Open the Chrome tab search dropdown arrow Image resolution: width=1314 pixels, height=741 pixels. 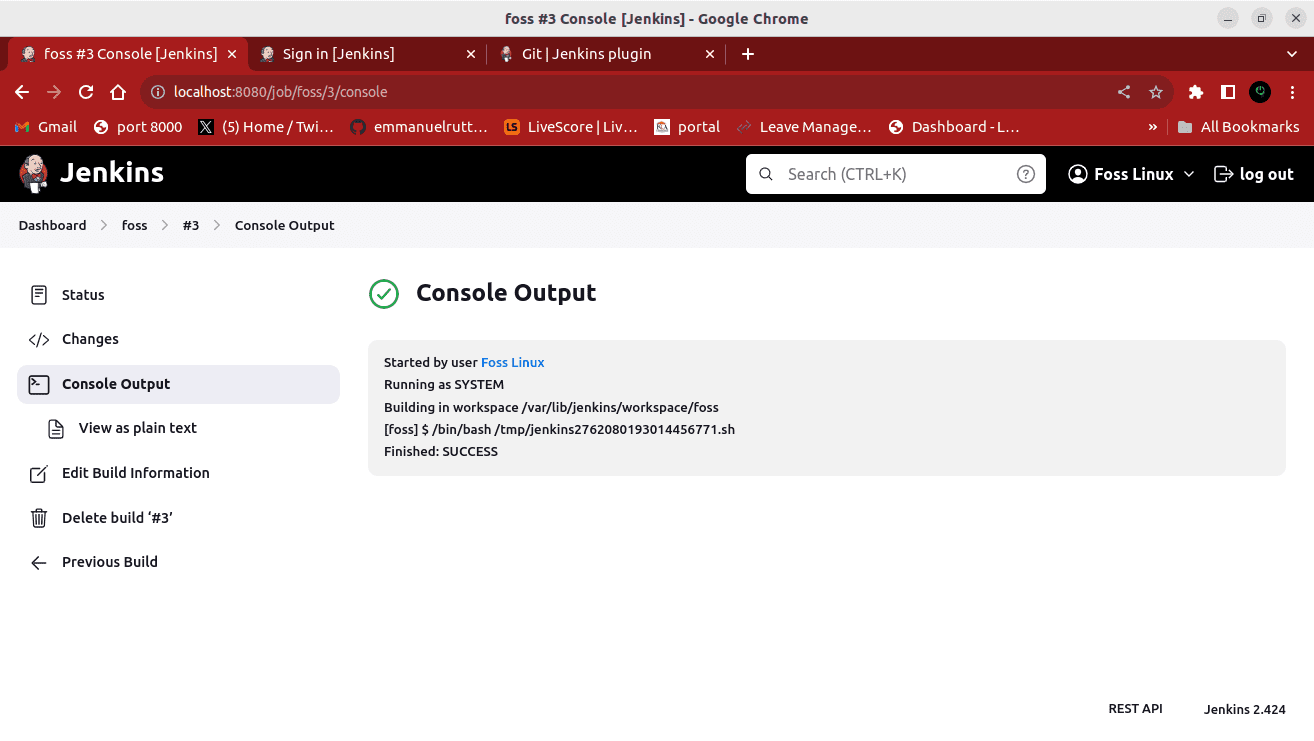[x=1291, y=54]
